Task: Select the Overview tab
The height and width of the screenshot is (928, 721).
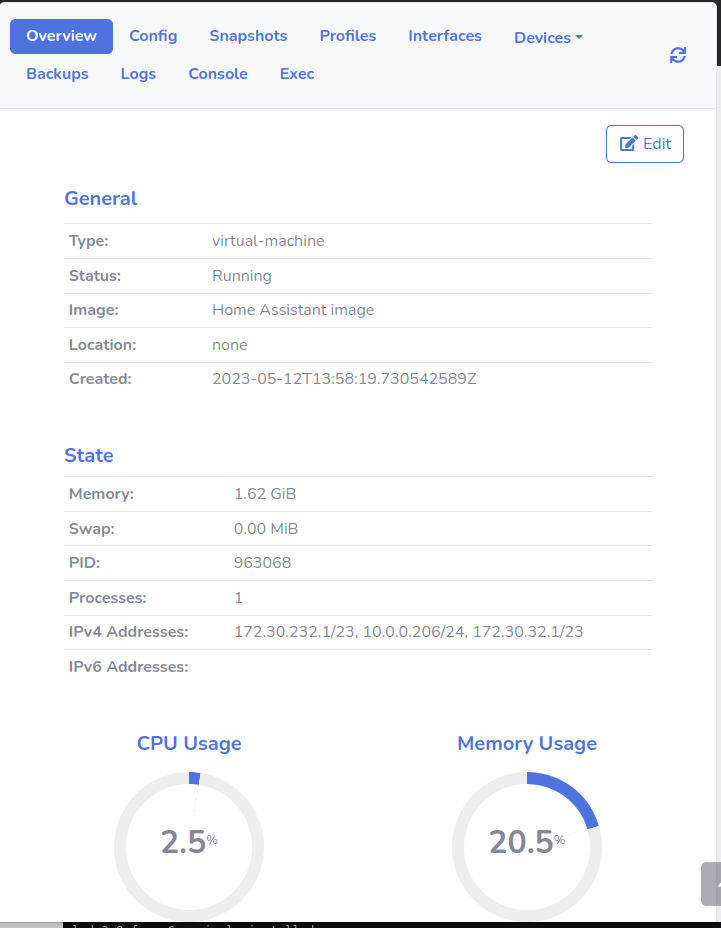Action: point(61,36)
